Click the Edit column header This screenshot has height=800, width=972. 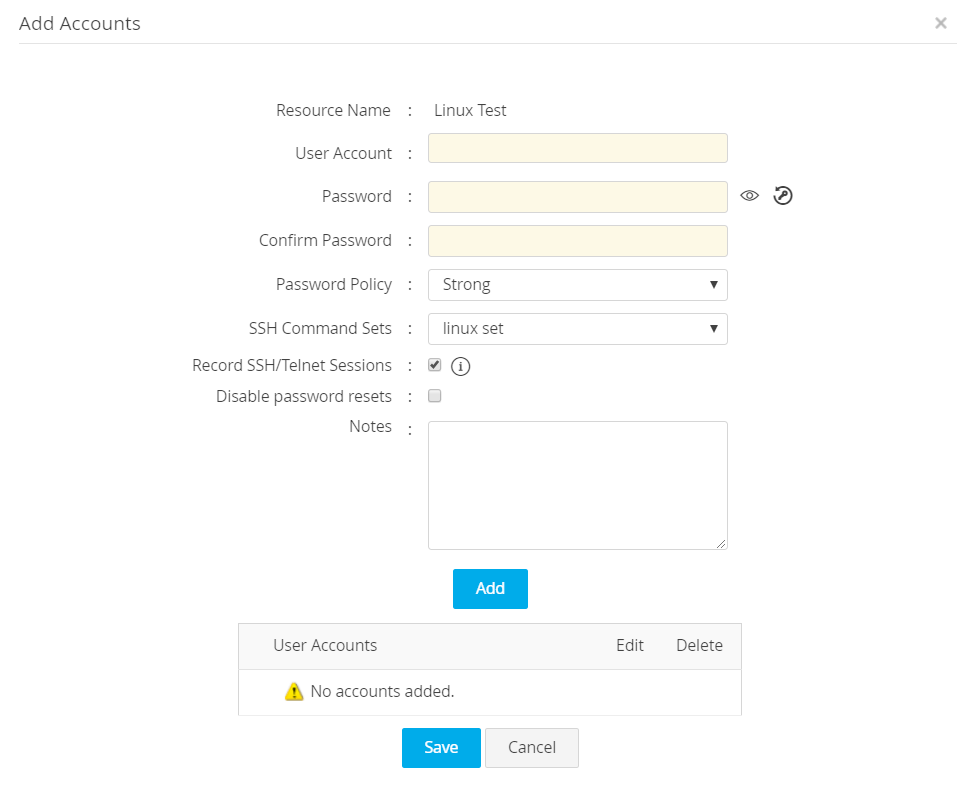point(630,646)
